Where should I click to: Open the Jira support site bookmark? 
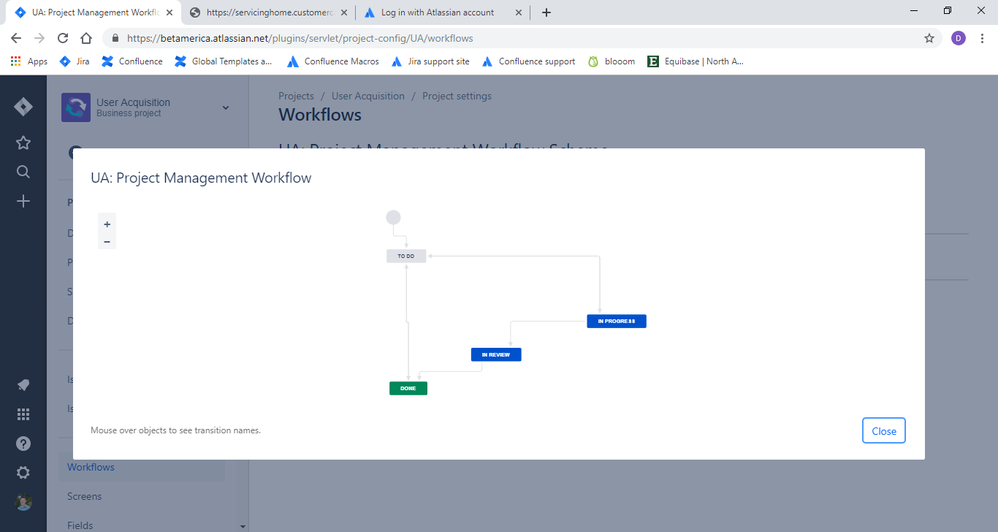(430, 61)
